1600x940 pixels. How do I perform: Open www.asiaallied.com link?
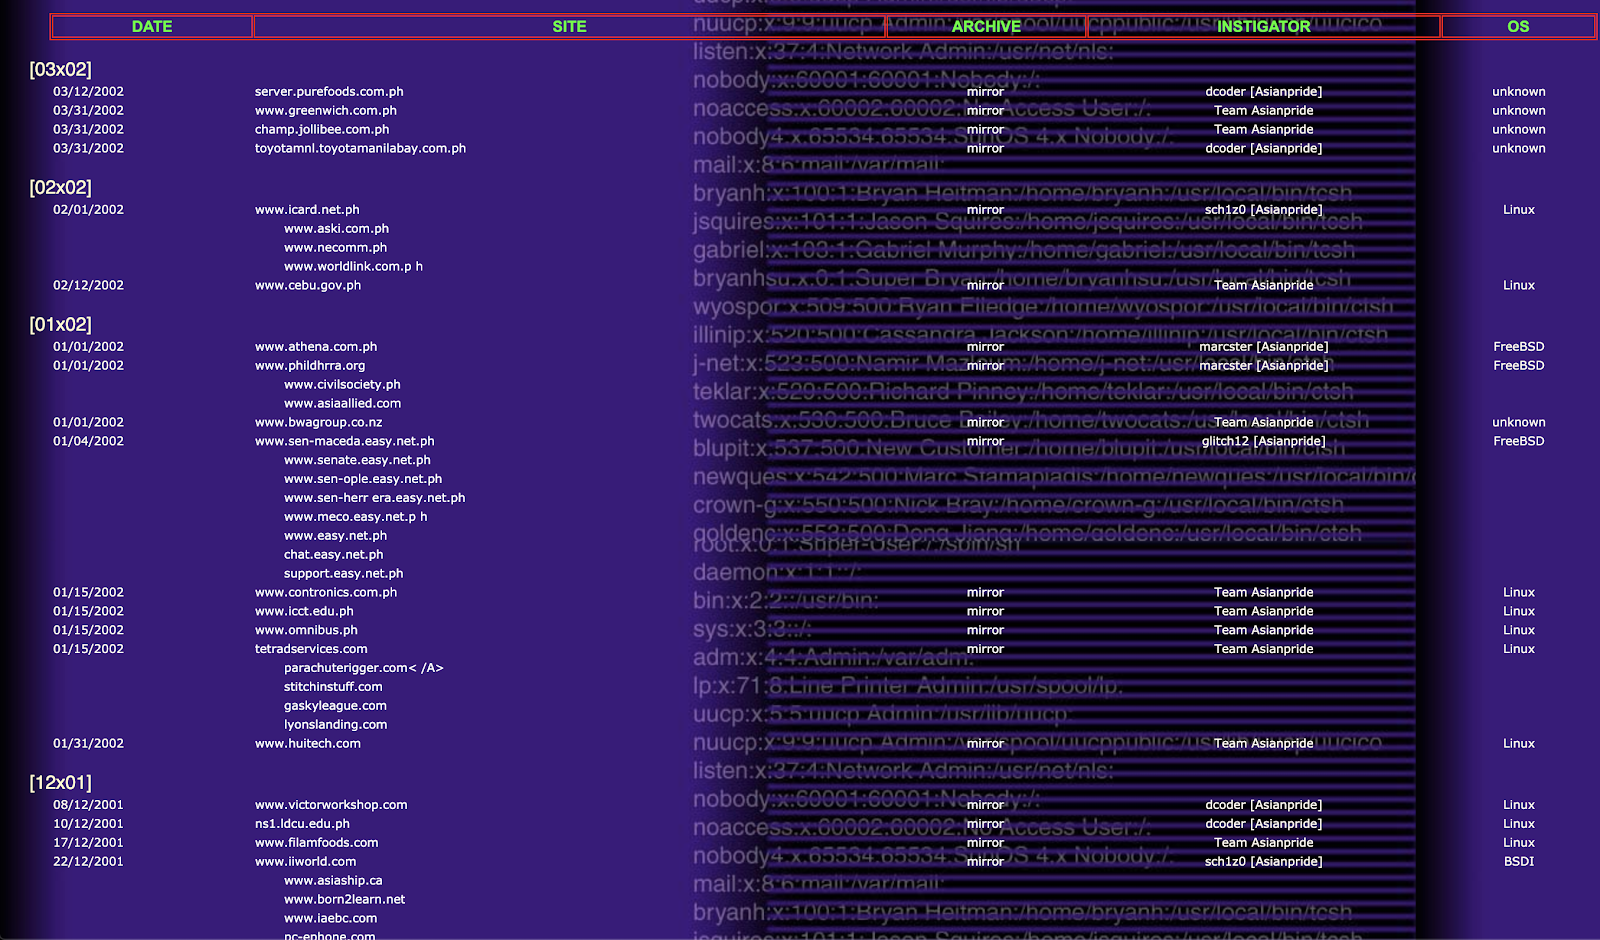342,404
